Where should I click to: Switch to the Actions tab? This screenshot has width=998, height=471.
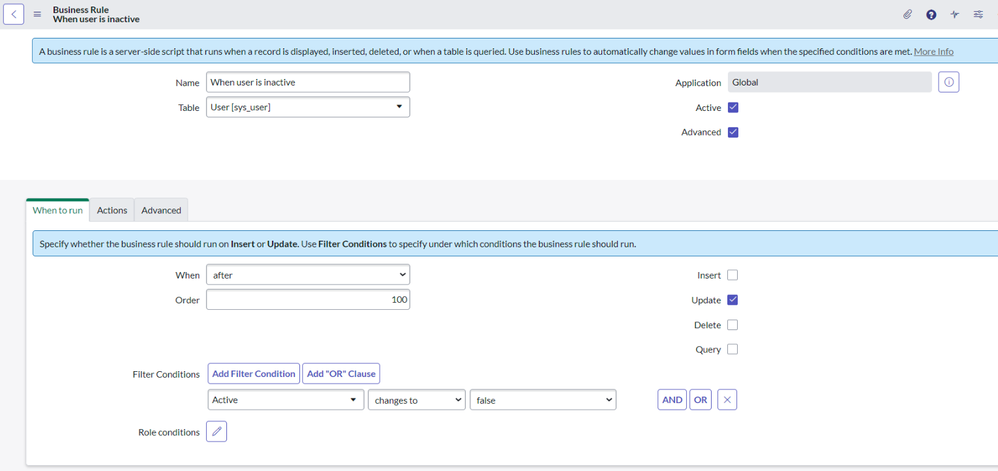[112, 210]
